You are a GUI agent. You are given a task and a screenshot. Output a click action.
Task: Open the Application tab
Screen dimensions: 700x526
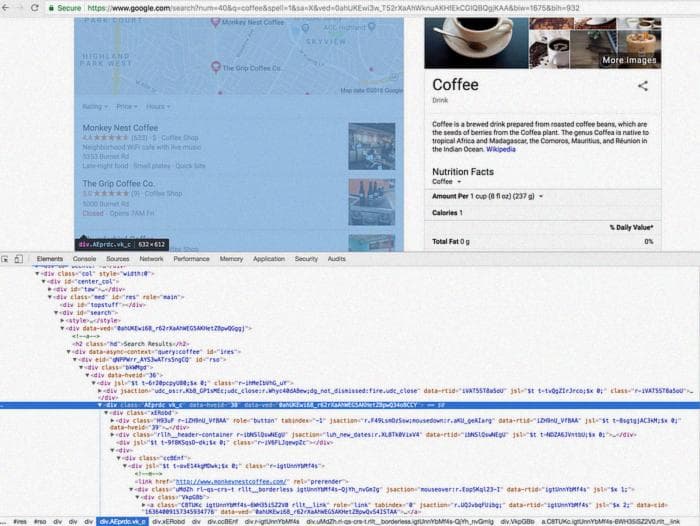pyautogui.click(x=269, y=259)
